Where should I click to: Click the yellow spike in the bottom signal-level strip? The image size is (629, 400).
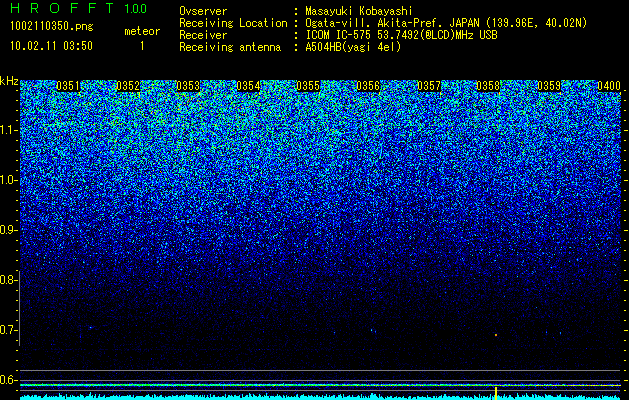click(496, 393)
